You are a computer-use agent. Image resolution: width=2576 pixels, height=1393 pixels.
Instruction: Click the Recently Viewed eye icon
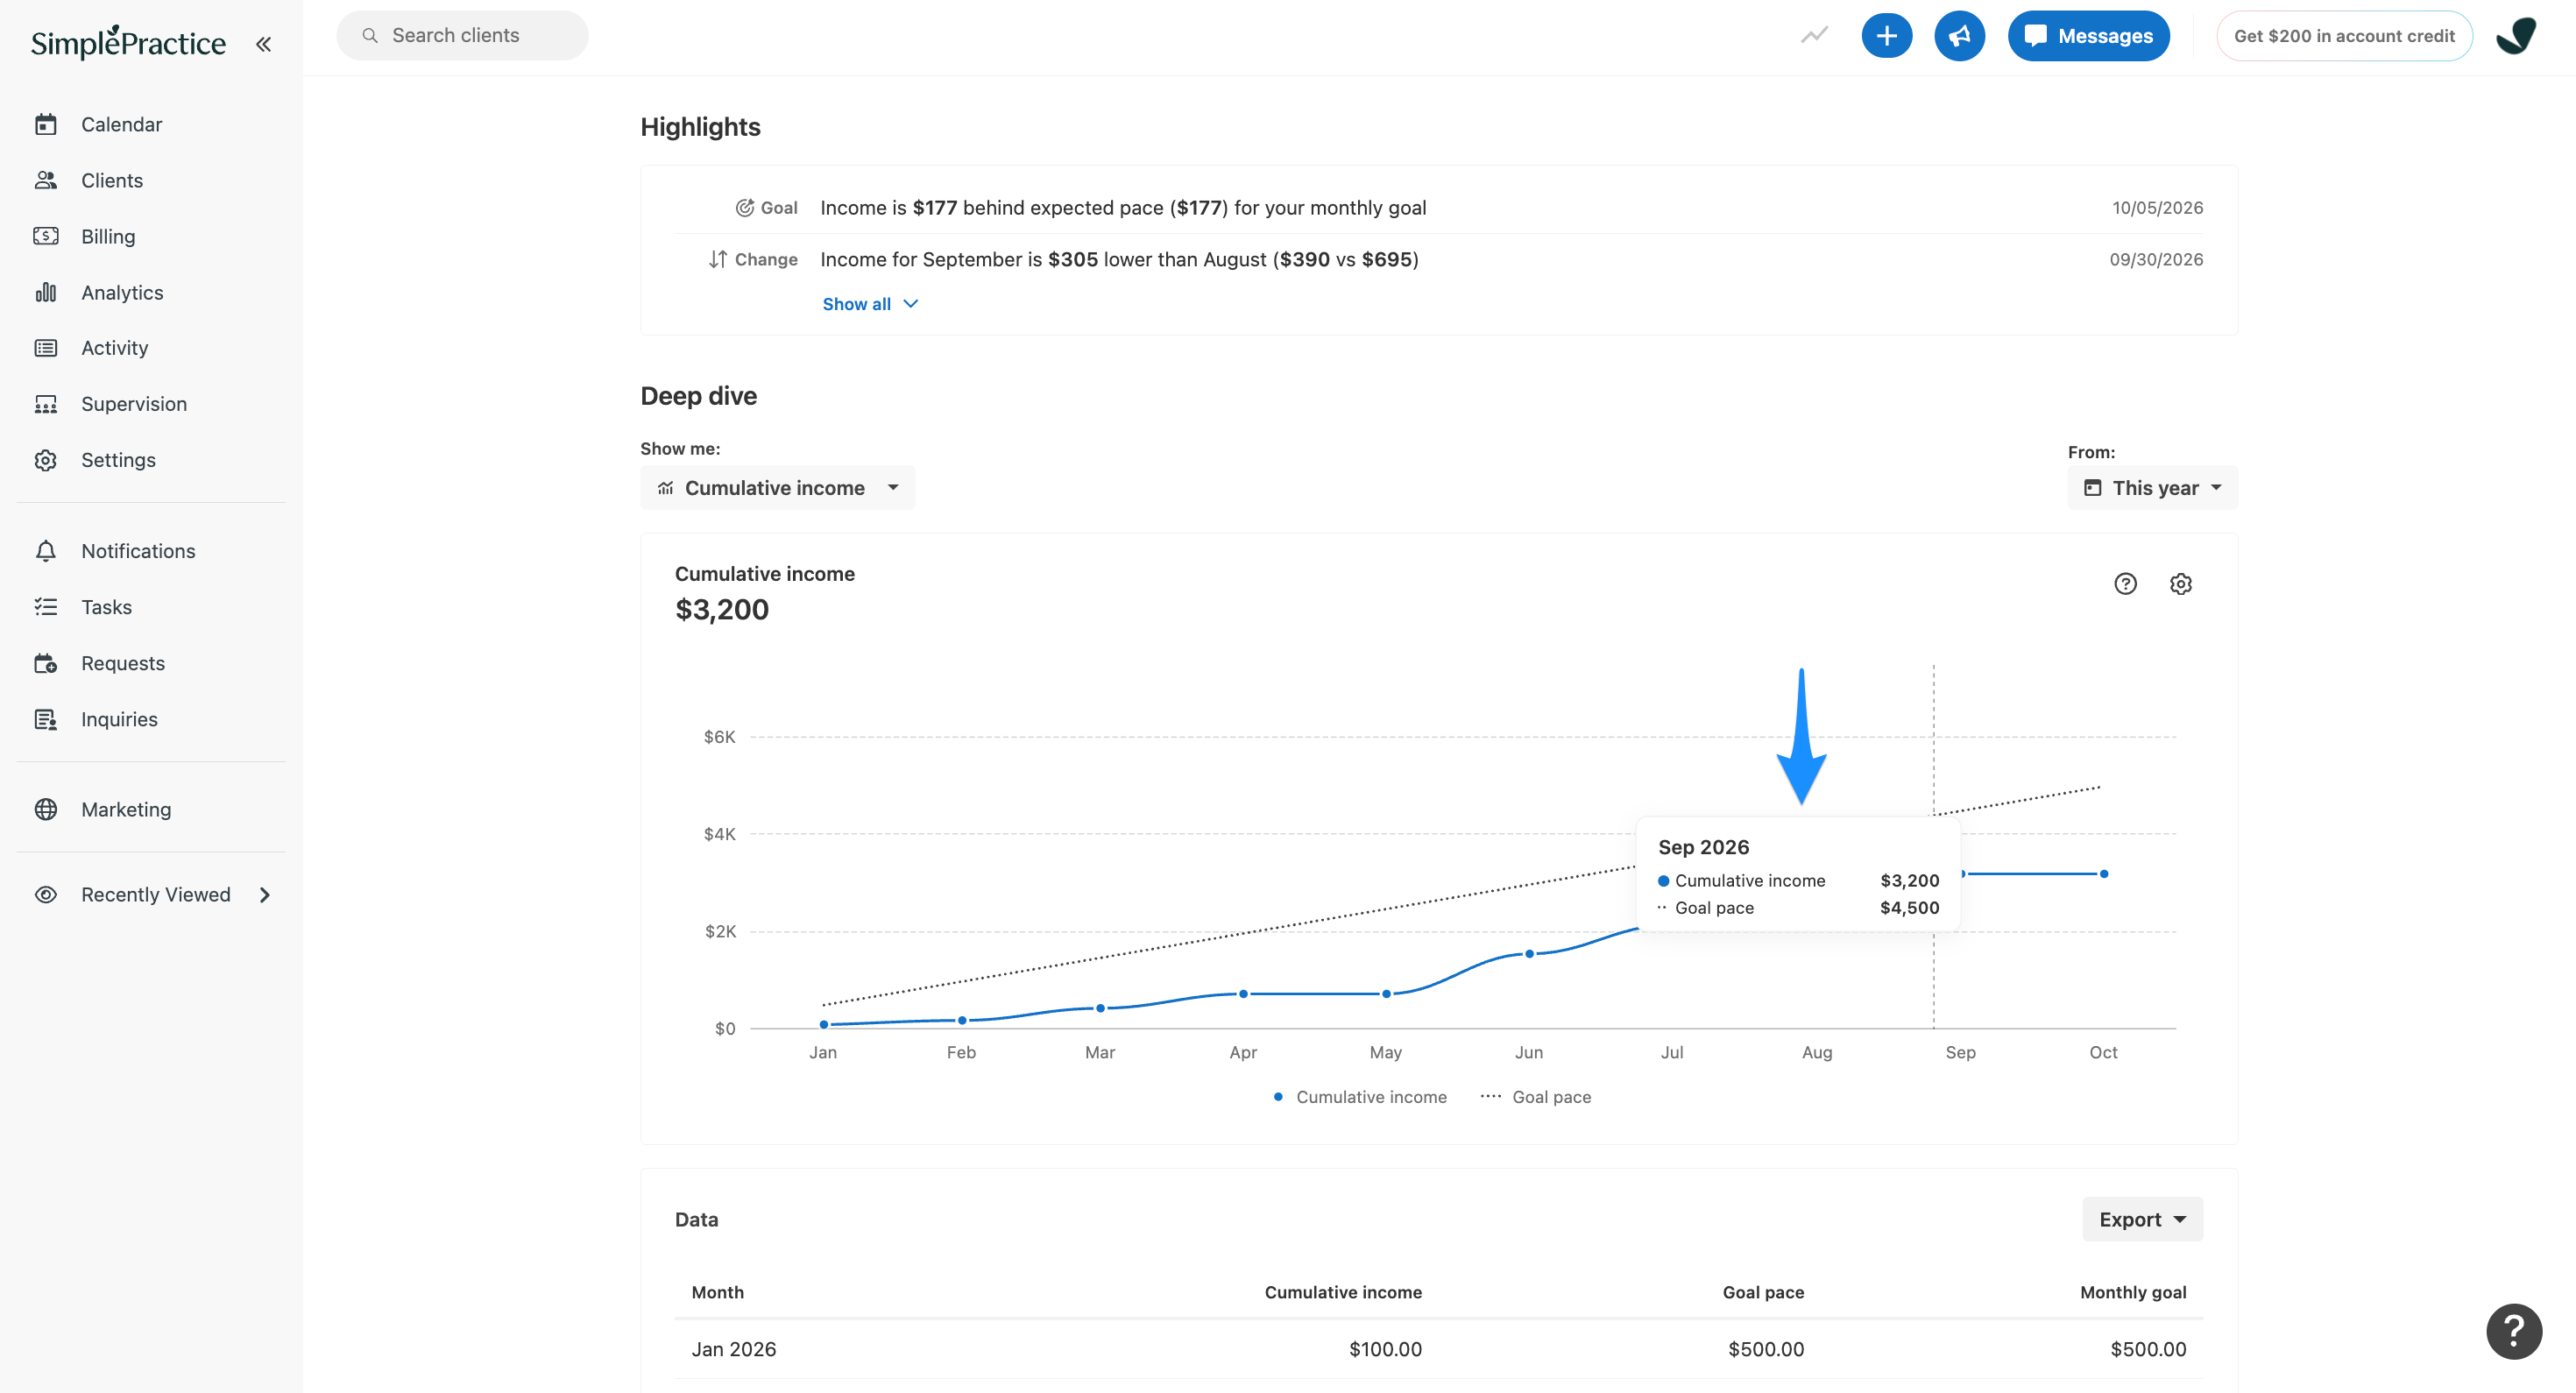[x=46, y=895]
